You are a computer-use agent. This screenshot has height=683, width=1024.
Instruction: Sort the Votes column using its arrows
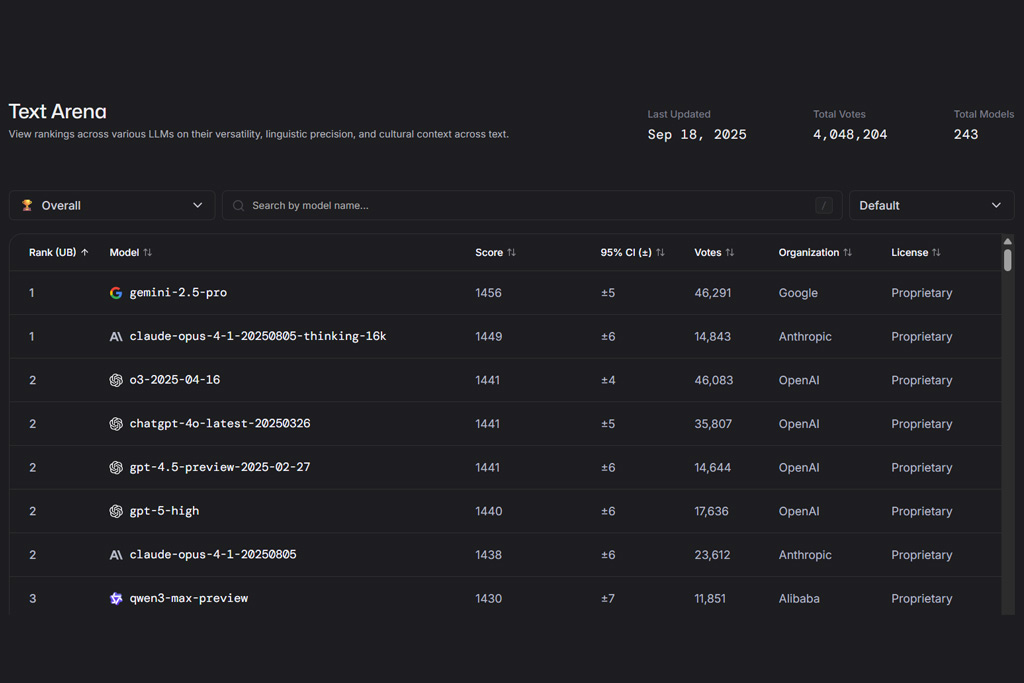click(x=729, y=253)
